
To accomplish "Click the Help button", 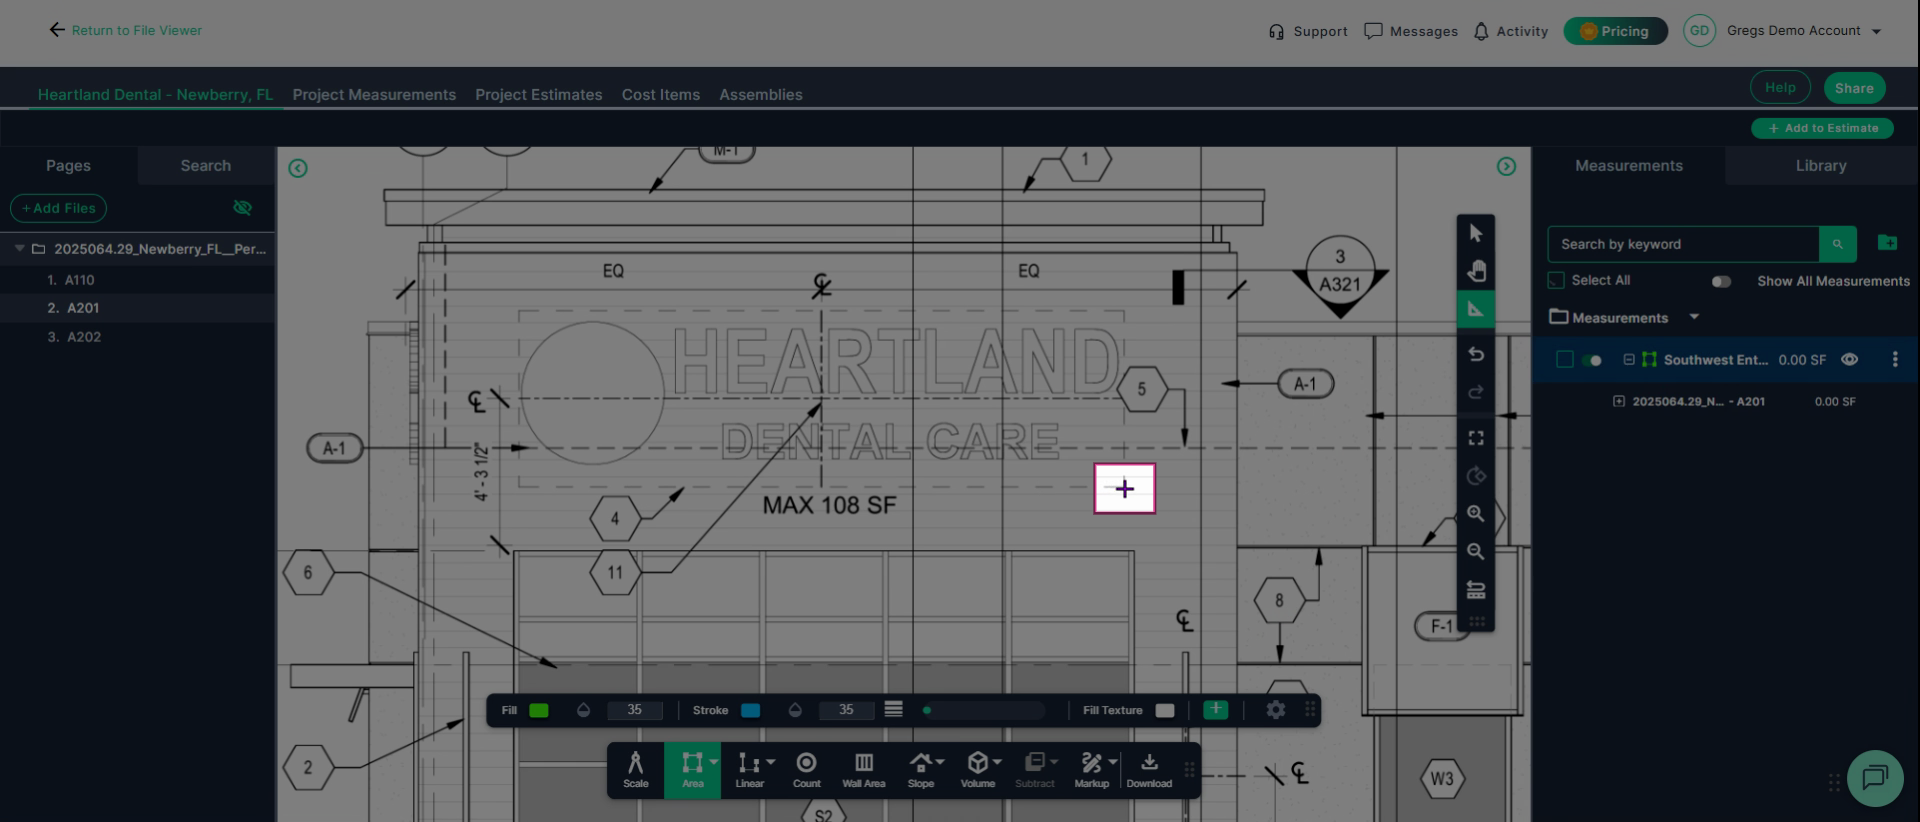I will (1780, 88).
